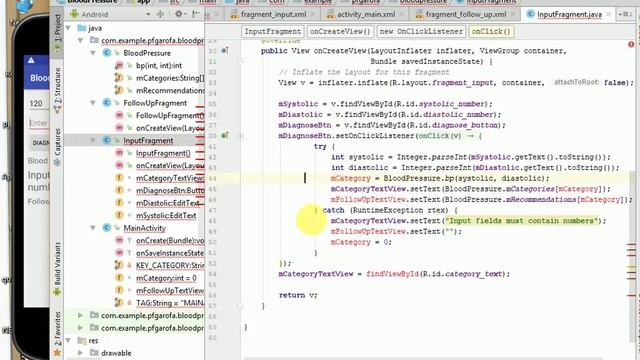Click the emulator Enter hint field
The image size is (640, 360).
pos(38,123)
